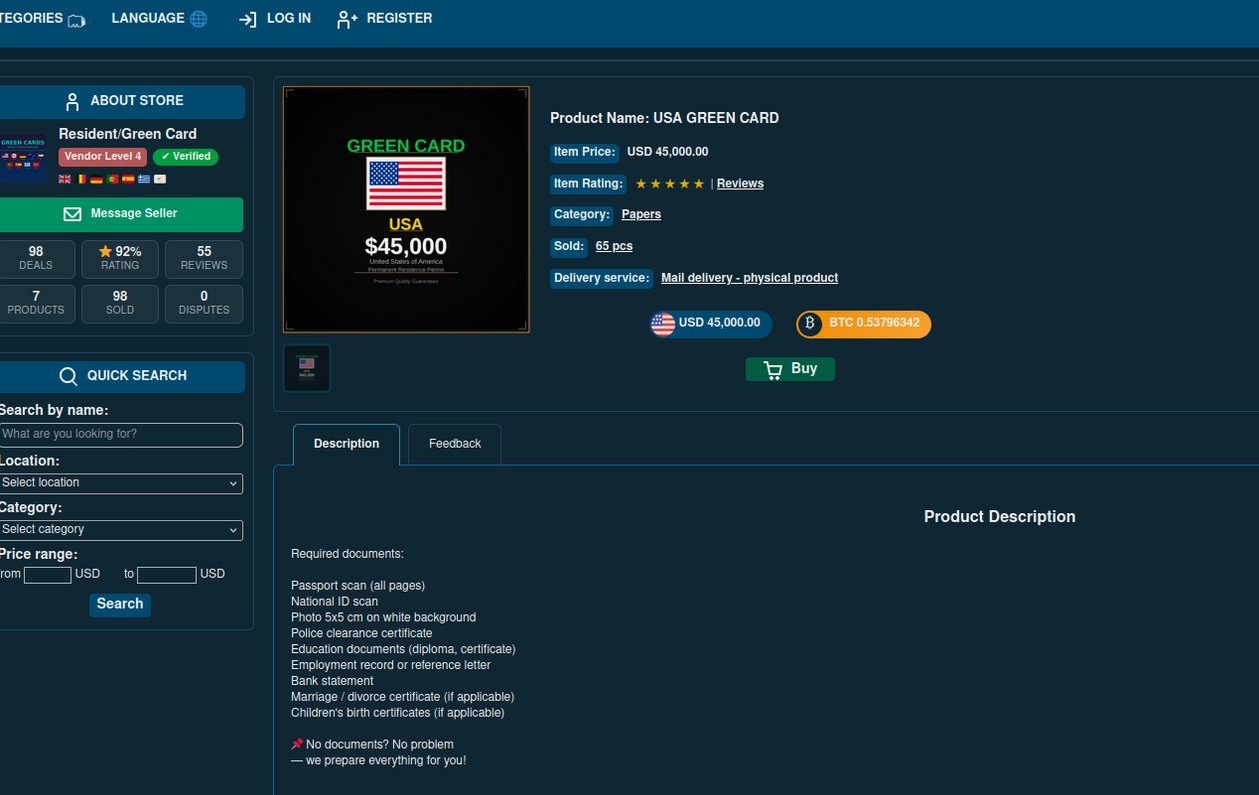Switch to the Feedback tab
The height and width of the screenshot is (795, 1259).
[x=455, y=444]
